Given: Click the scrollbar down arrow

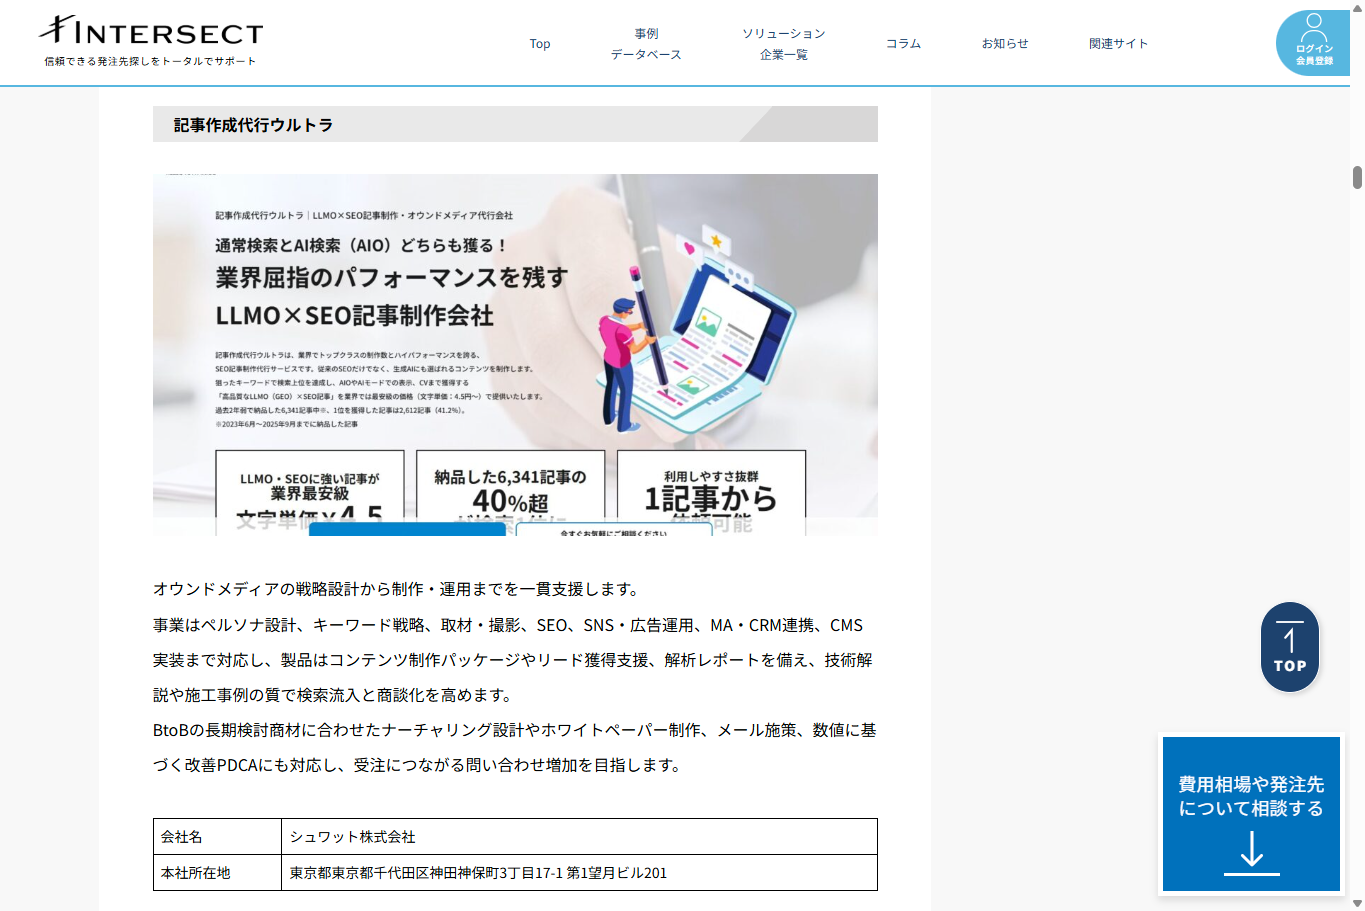Looking at the screenshot, I should pos(1357,903).
